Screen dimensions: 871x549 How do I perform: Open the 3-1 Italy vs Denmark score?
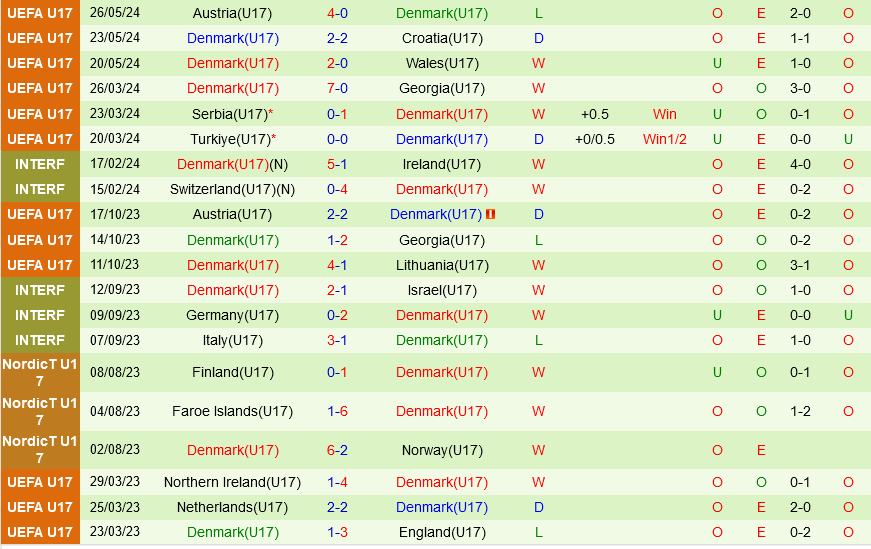click(x=337, y=340)
